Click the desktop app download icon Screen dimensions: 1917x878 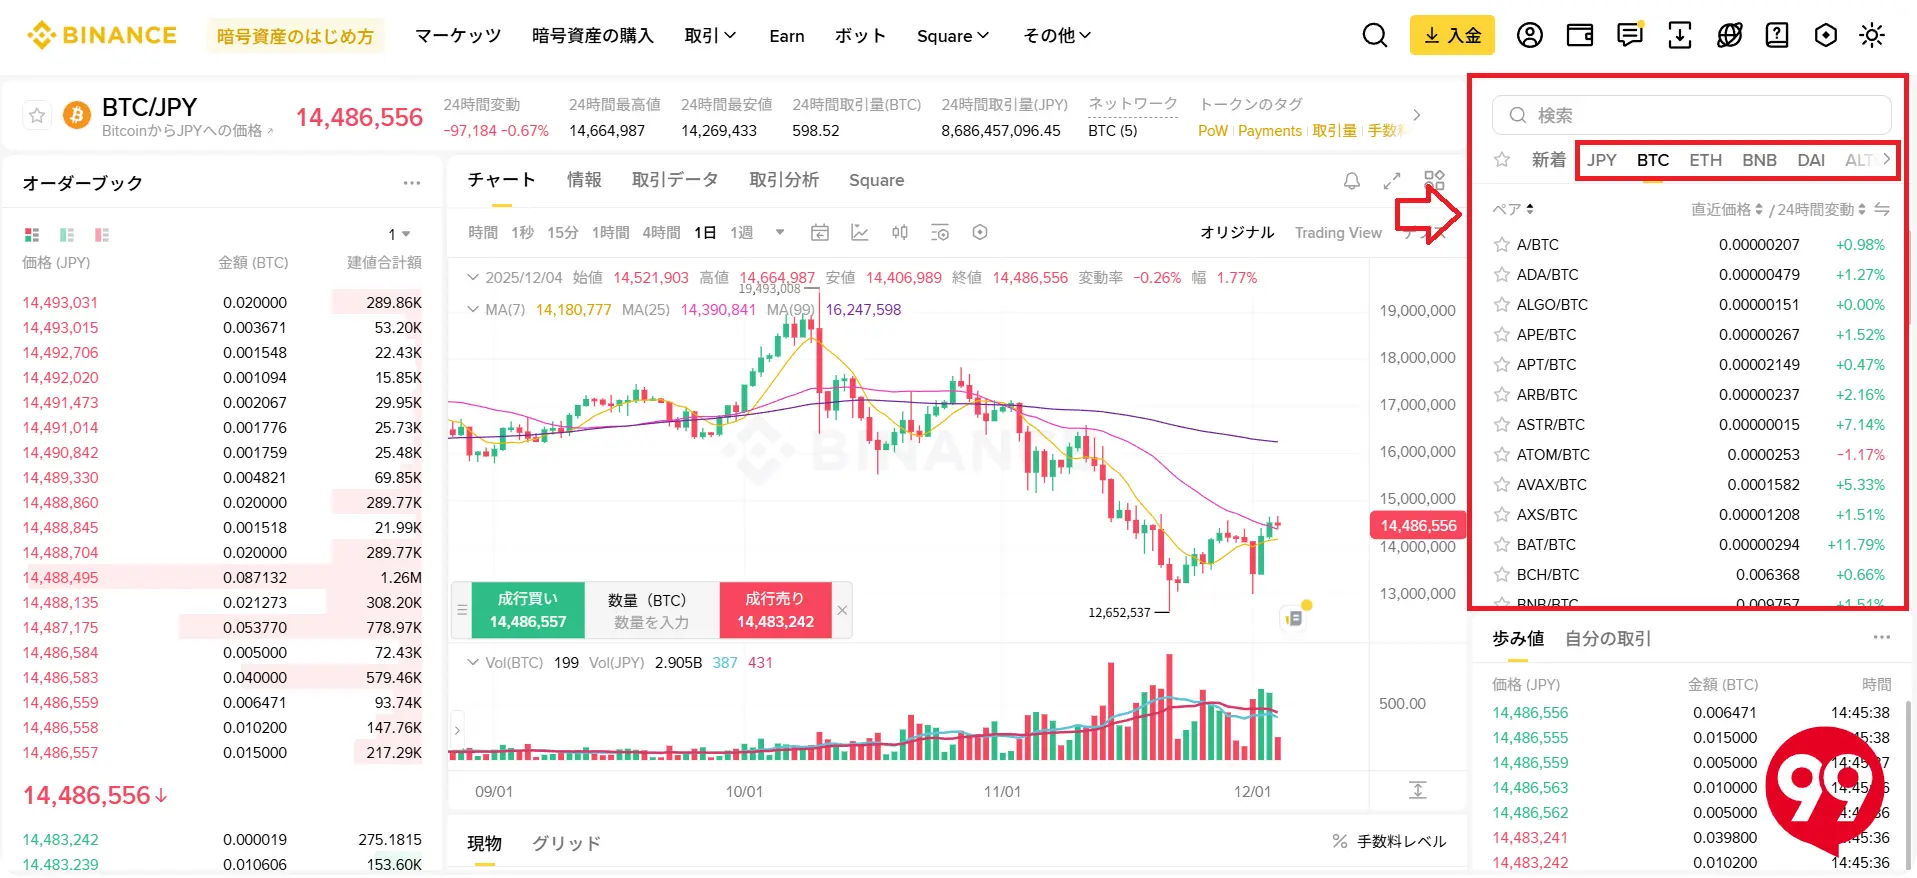(1679, 35)
